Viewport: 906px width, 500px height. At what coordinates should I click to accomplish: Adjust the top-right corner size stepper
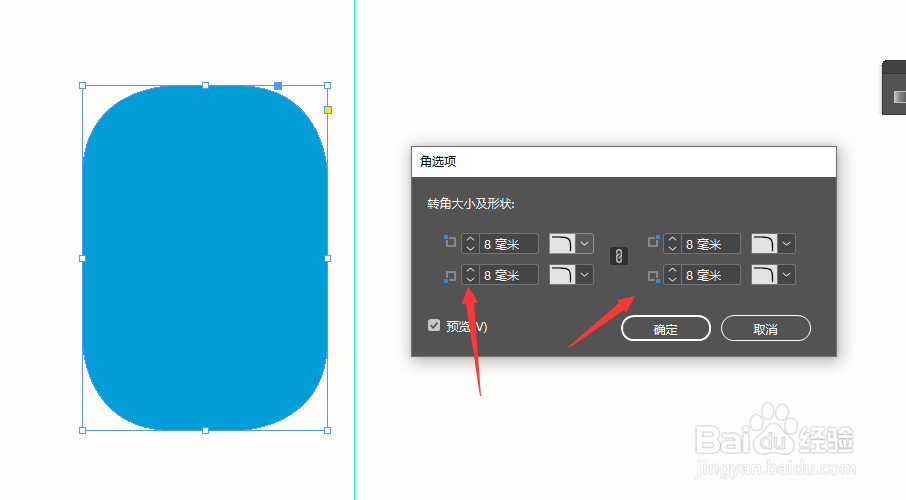673,244
